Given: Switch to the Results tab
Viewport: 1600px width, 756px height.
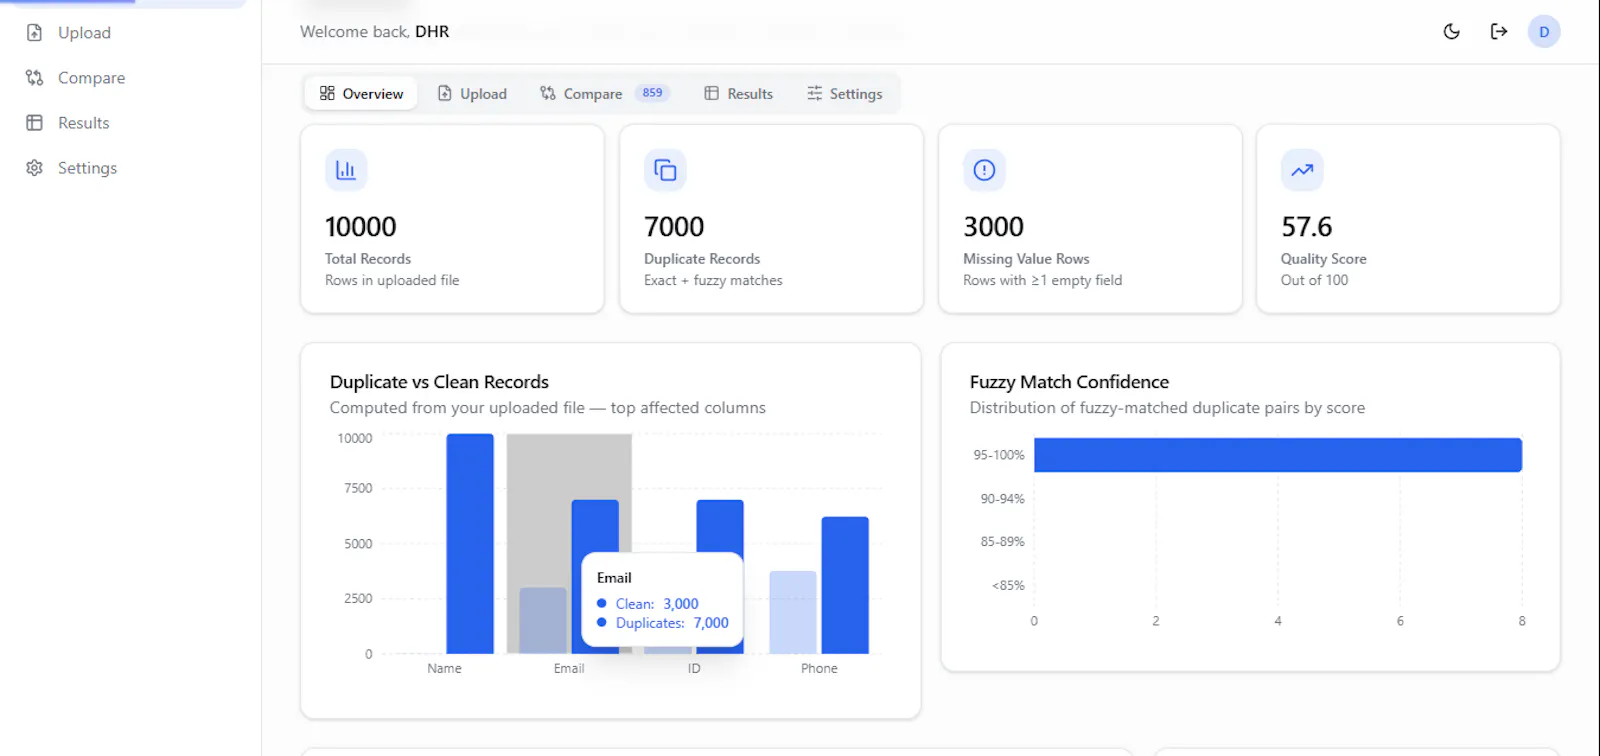Looking at the screenshot, I should coord(738,94).
